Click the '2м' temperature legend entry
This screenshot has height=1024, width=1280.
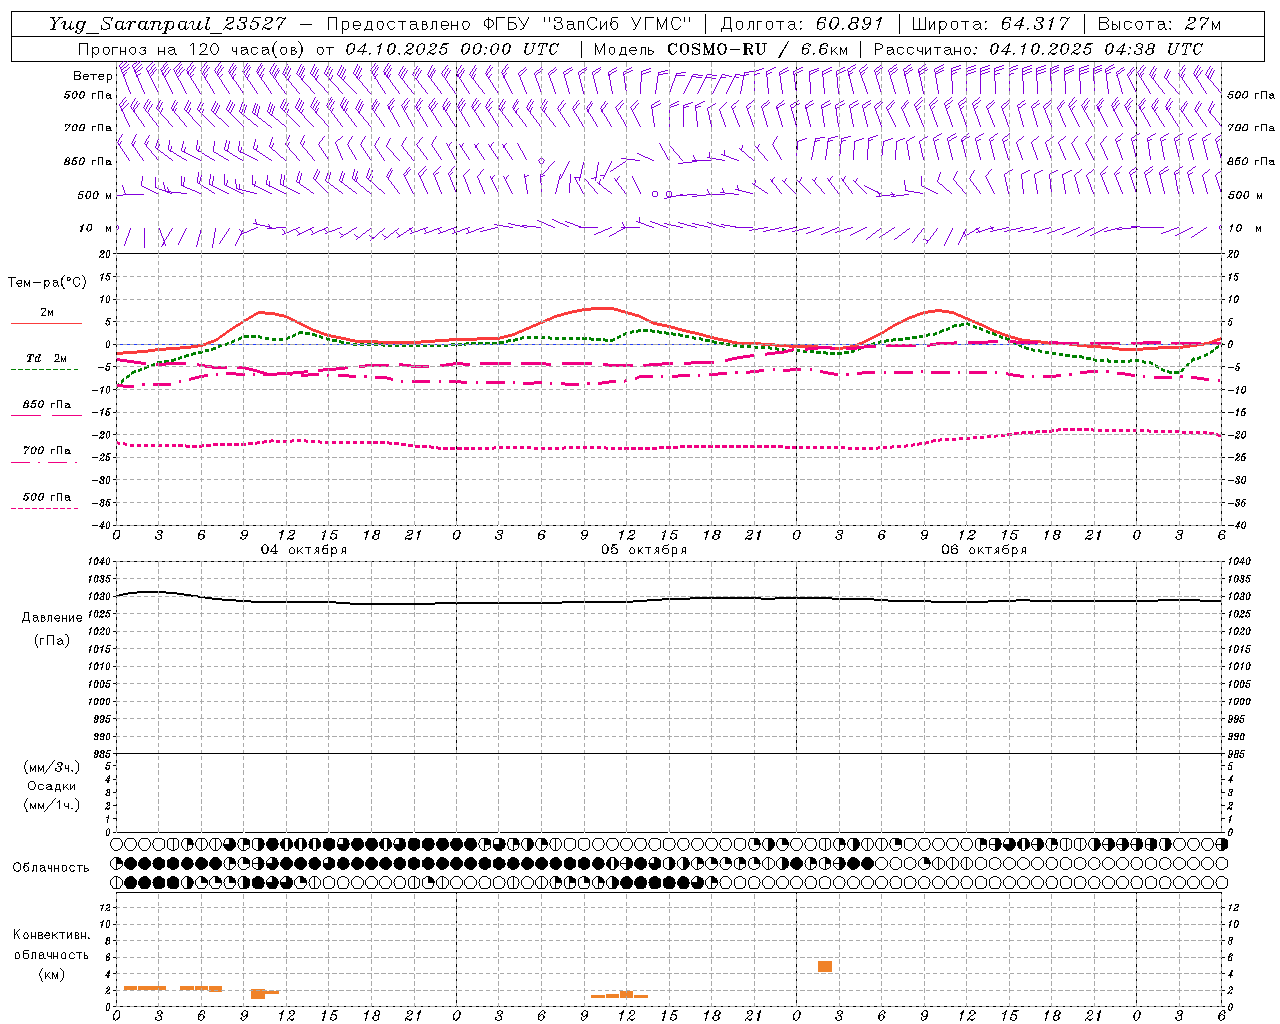[47, 313]
